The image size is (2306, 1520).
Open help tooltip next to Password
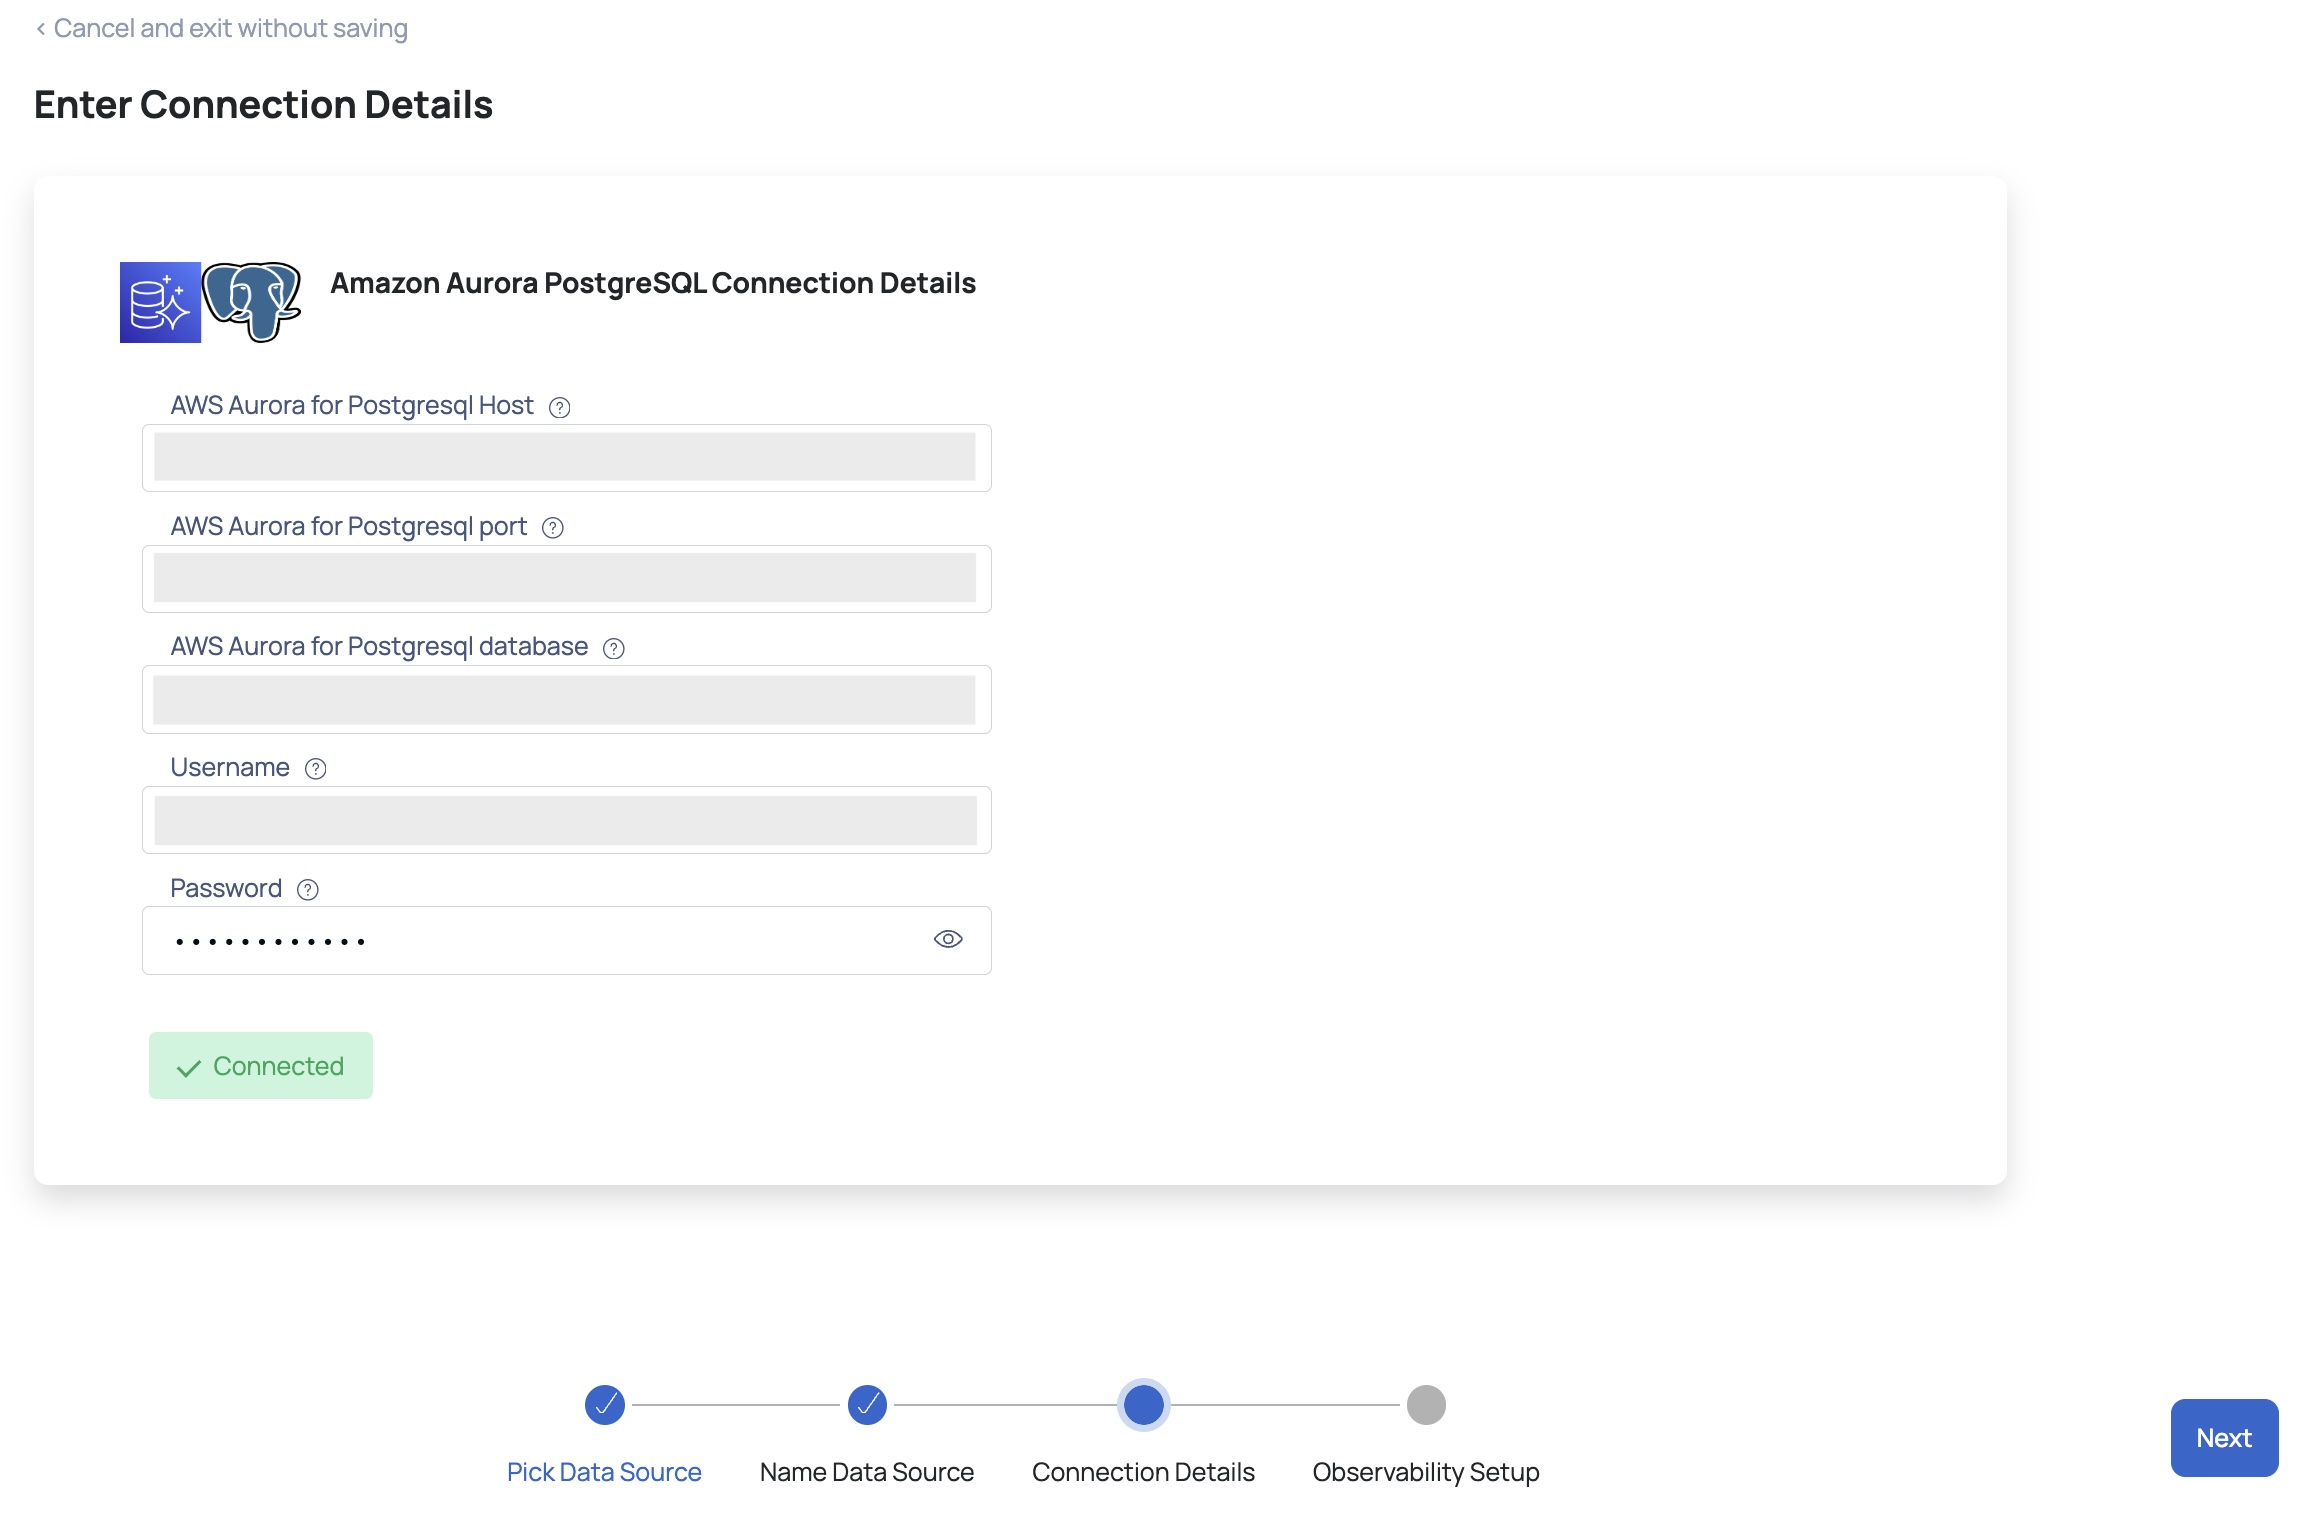click(x=308, y=890)
